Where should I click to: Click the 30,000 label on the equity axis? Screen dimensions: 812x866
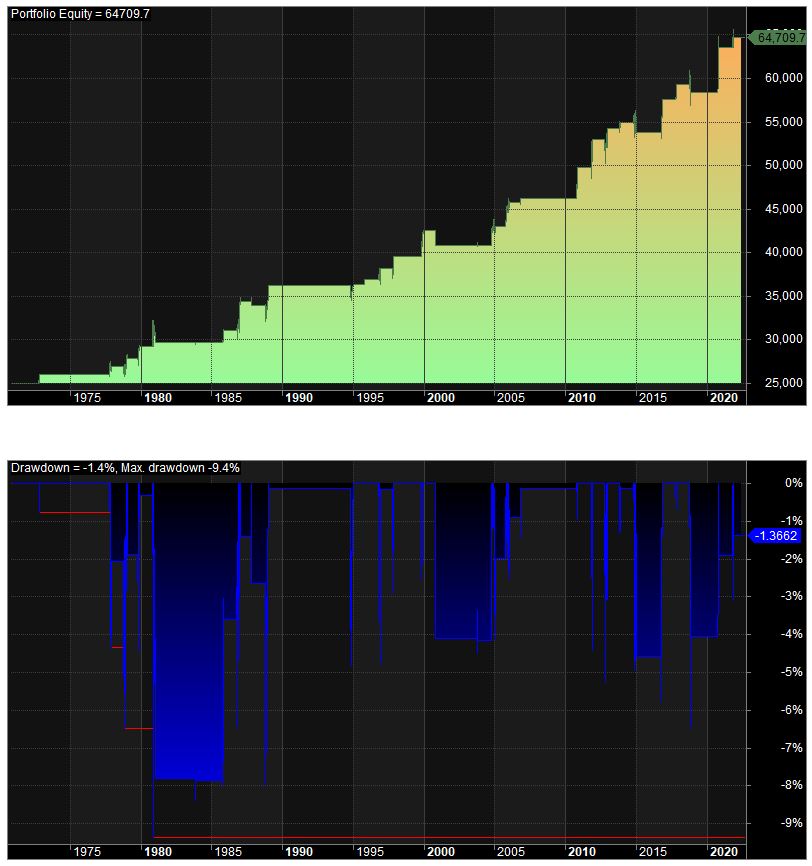[x=783, y=339]
